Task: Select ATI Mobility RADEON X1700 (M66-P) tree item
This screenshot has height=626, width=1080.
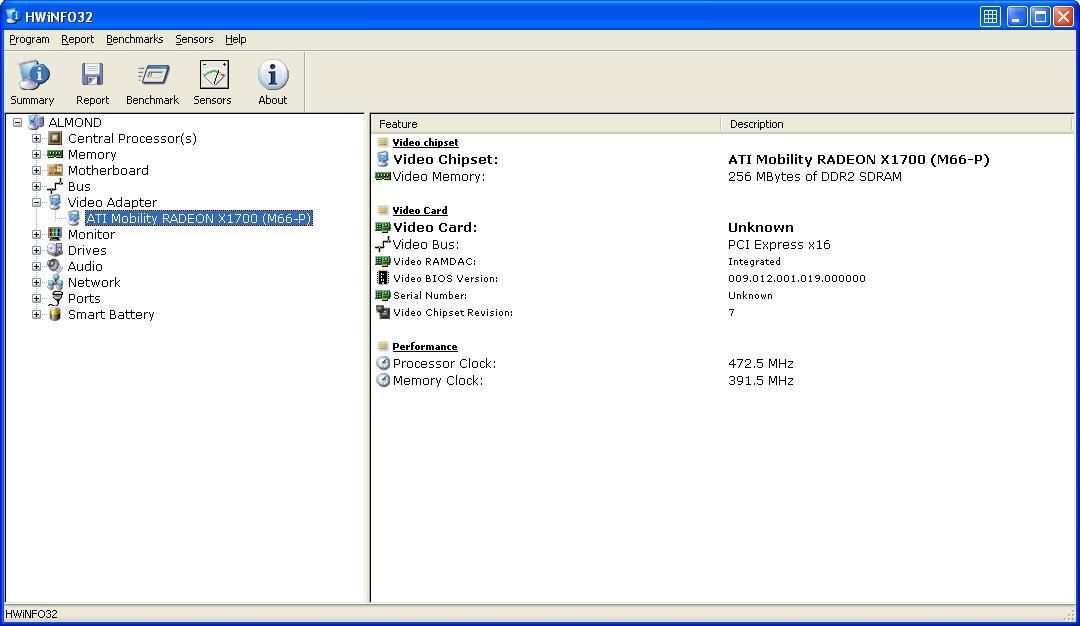Action: click(x=199, y=218)
